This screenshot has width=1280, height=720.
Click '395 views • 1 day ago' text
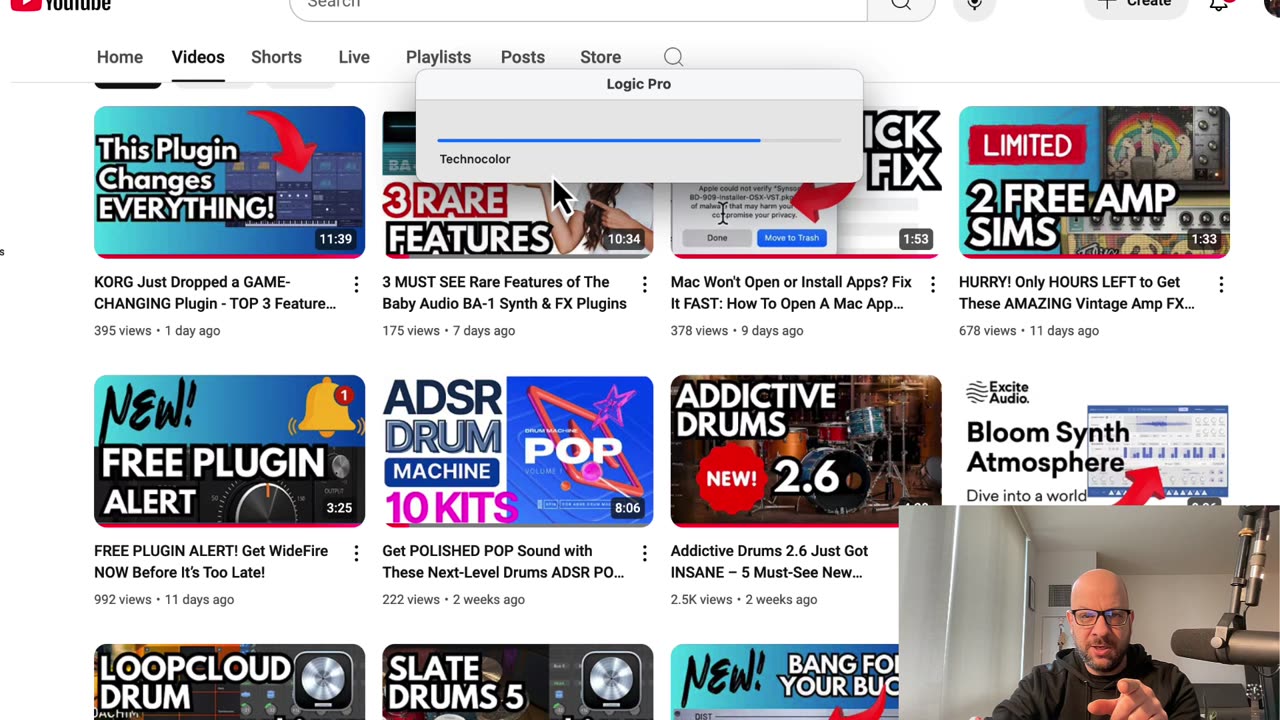[x=157, y=330]
